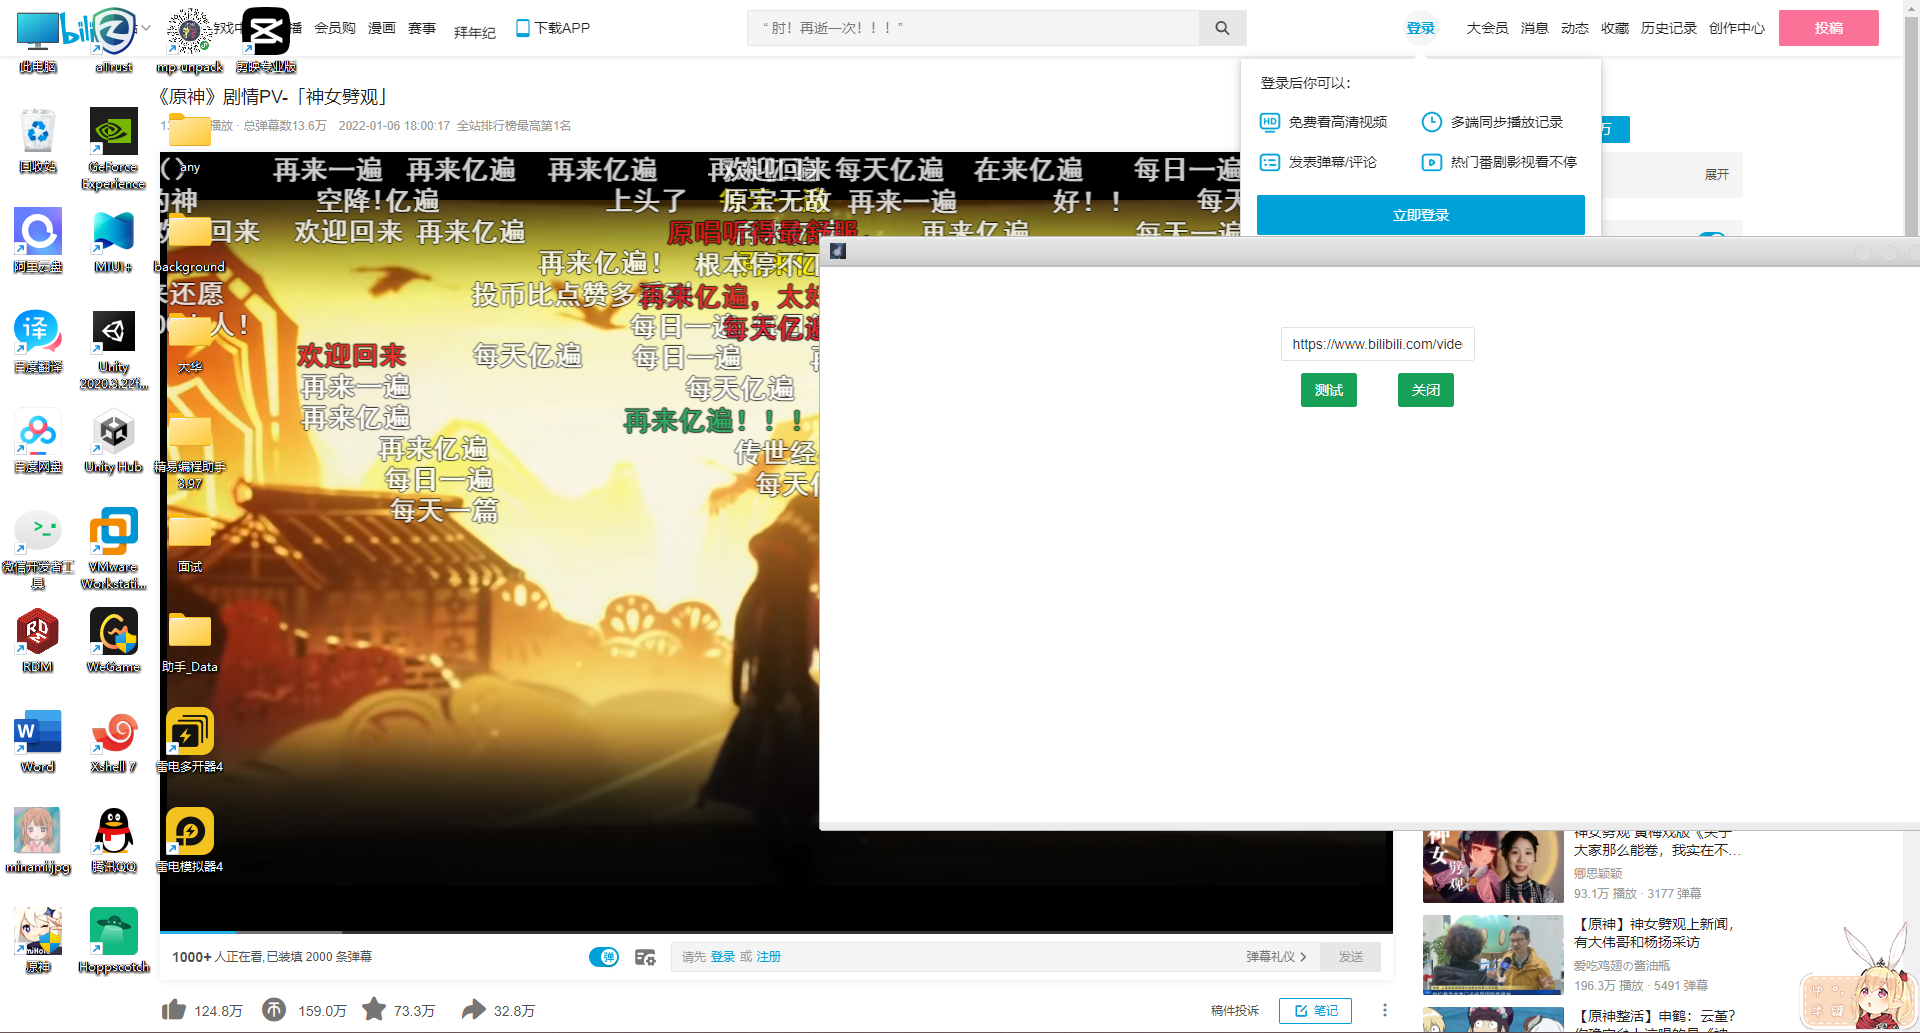Give coins using the 159.0万 coin icon
This screenshot has height=1033, width=1920.
point(274,1010)
